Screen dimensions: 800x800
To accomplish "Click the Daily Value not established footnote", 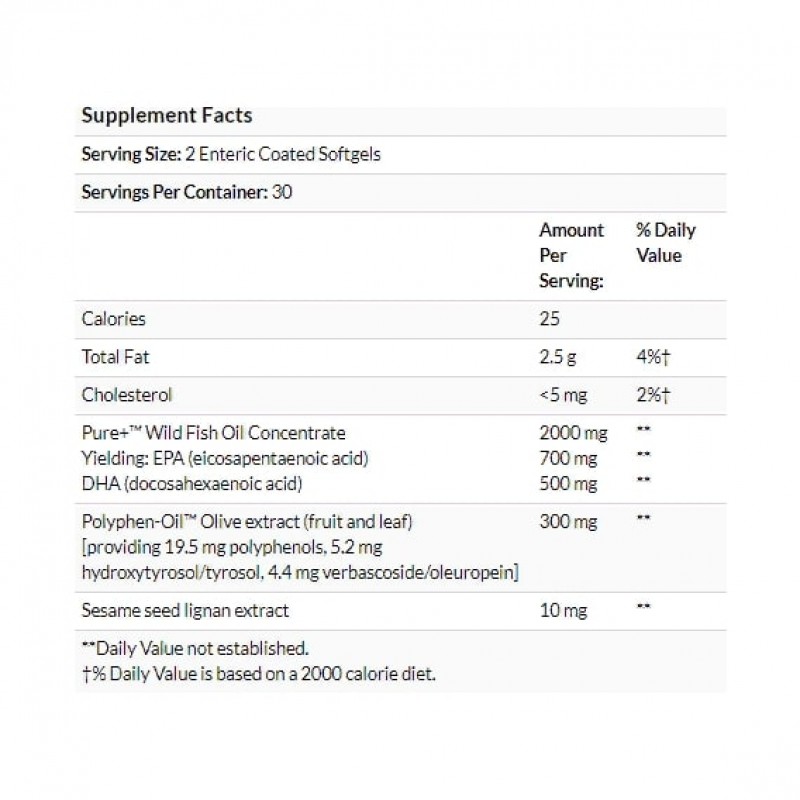I will [x=195, y=647].
